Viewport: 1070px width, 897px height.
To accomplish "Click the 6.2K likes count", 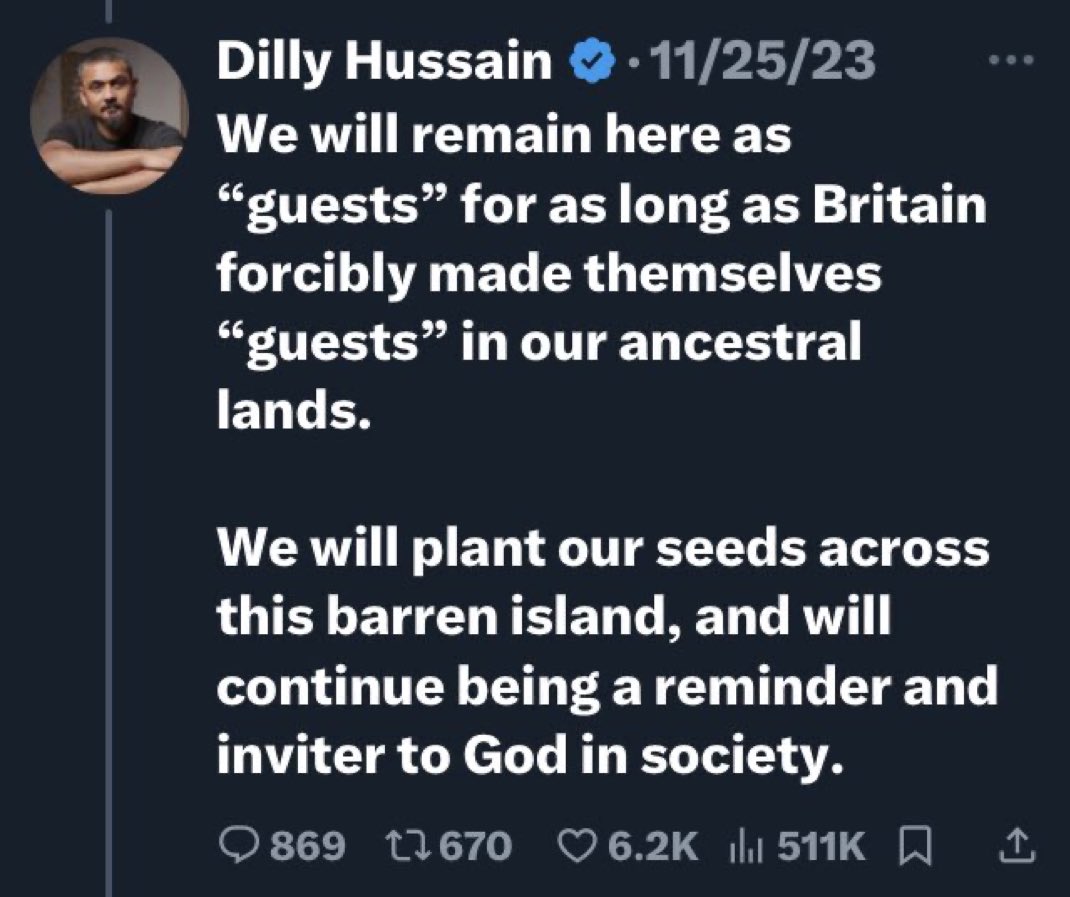I will click(x=652, y=846).
